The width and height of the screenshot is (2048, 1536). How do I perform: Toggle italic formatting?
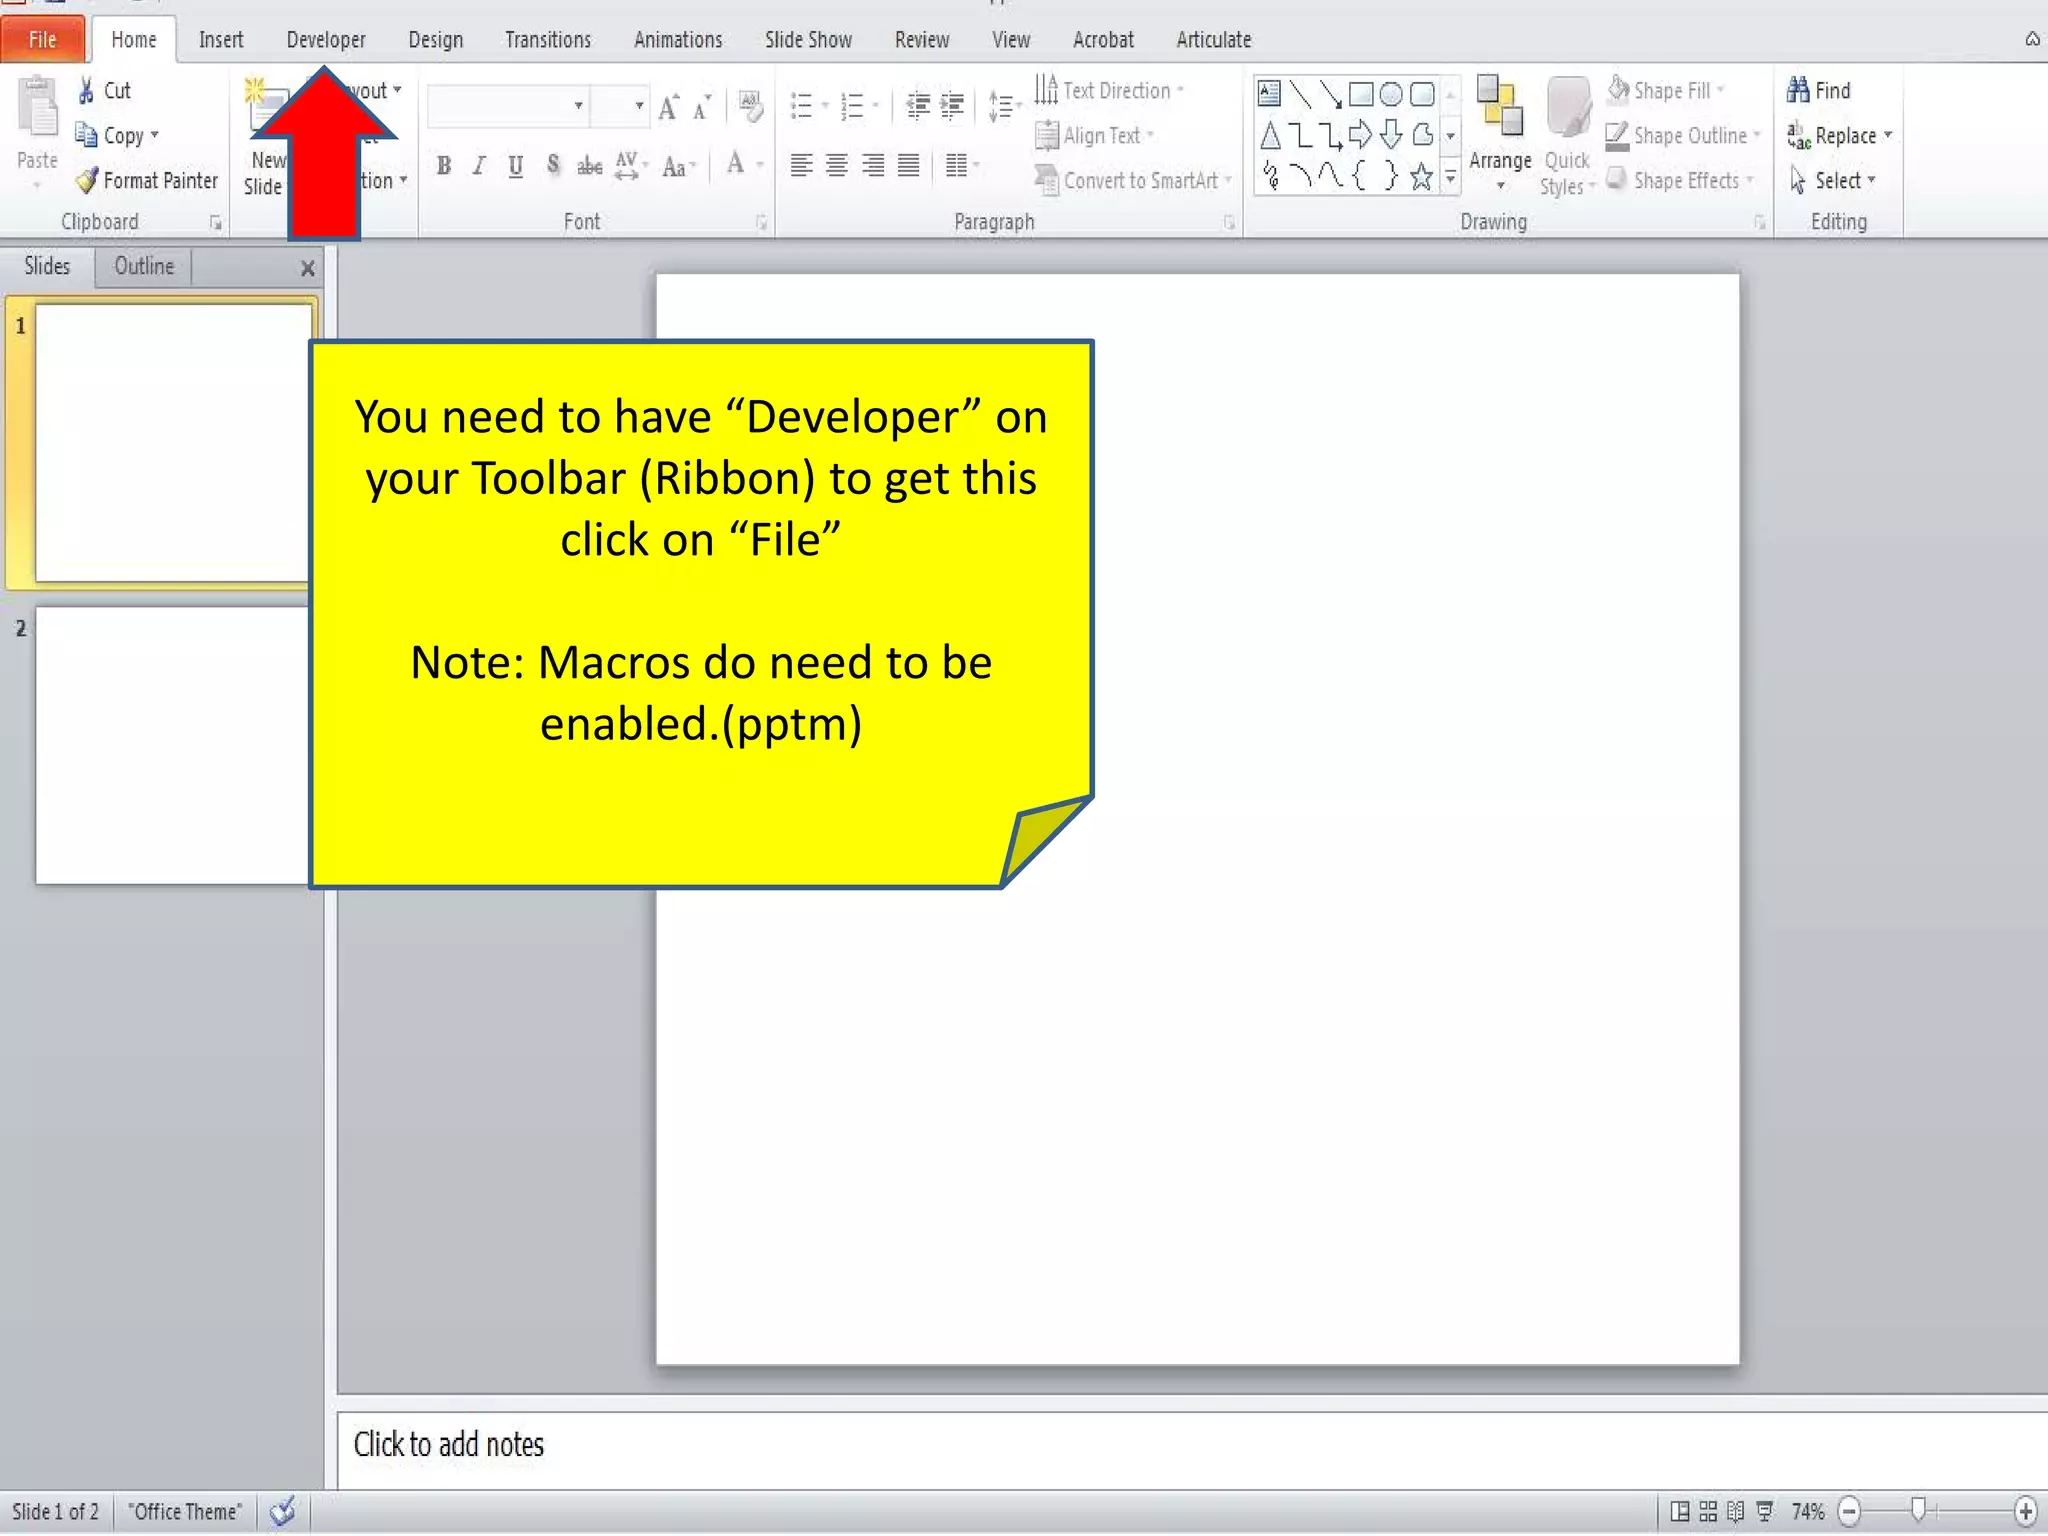[479, 166]
